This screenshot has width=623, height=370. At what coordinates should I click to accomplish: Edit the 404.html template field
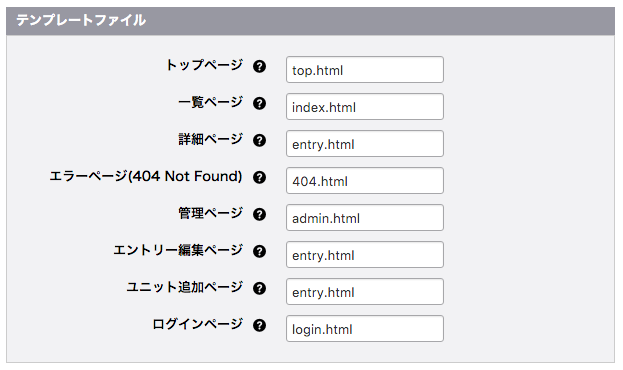365,180
